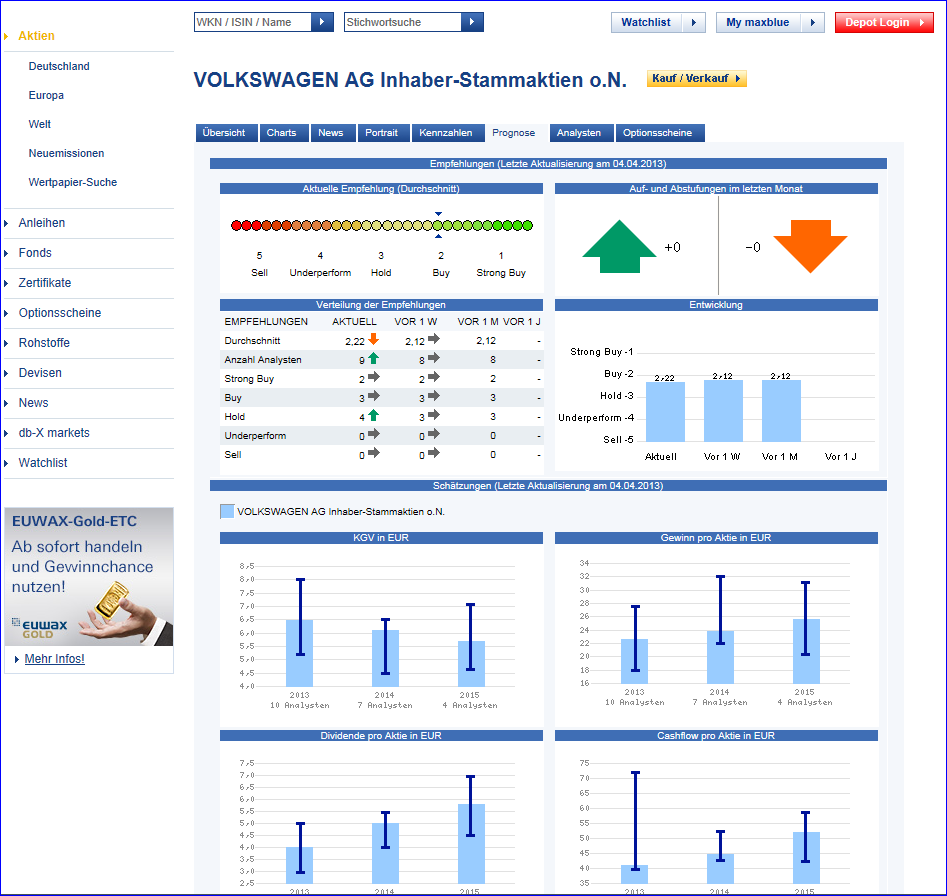Click the orange down arrow beside 2,22
The width and height of the screenshot is (947, 896).
point(374,339)
